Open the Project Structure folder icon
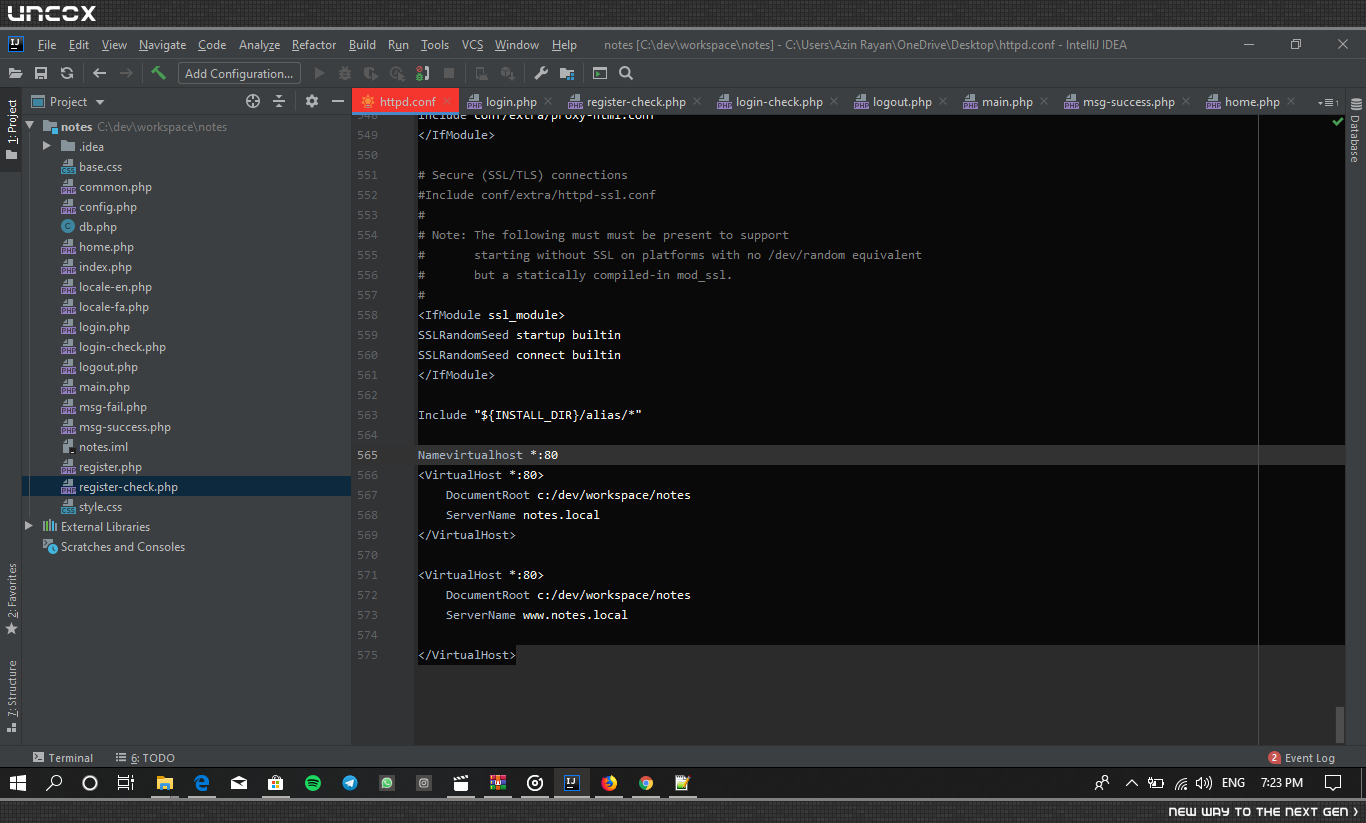This screenshot has width=1366, height=823. tap(567, 73)
